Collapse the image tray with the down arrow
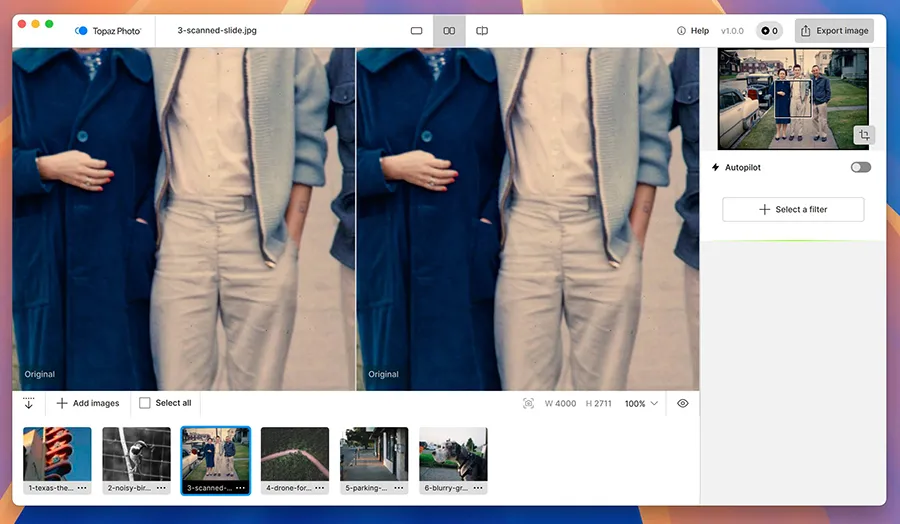Screen dimensions: 900x524 tap(28, 403)
